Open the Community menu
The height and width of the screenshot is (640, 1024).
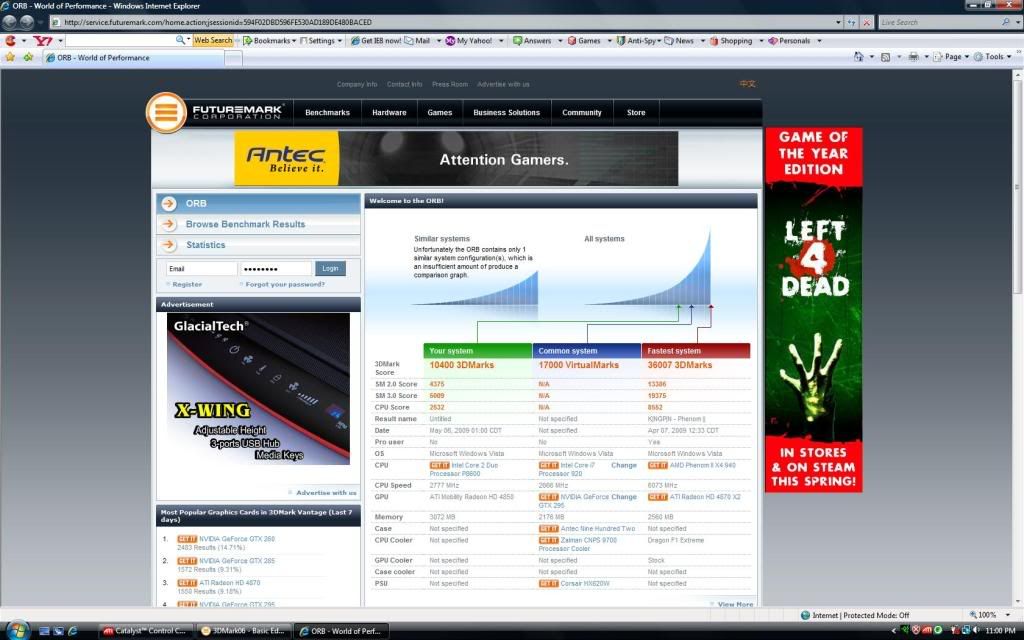(582, 112)
